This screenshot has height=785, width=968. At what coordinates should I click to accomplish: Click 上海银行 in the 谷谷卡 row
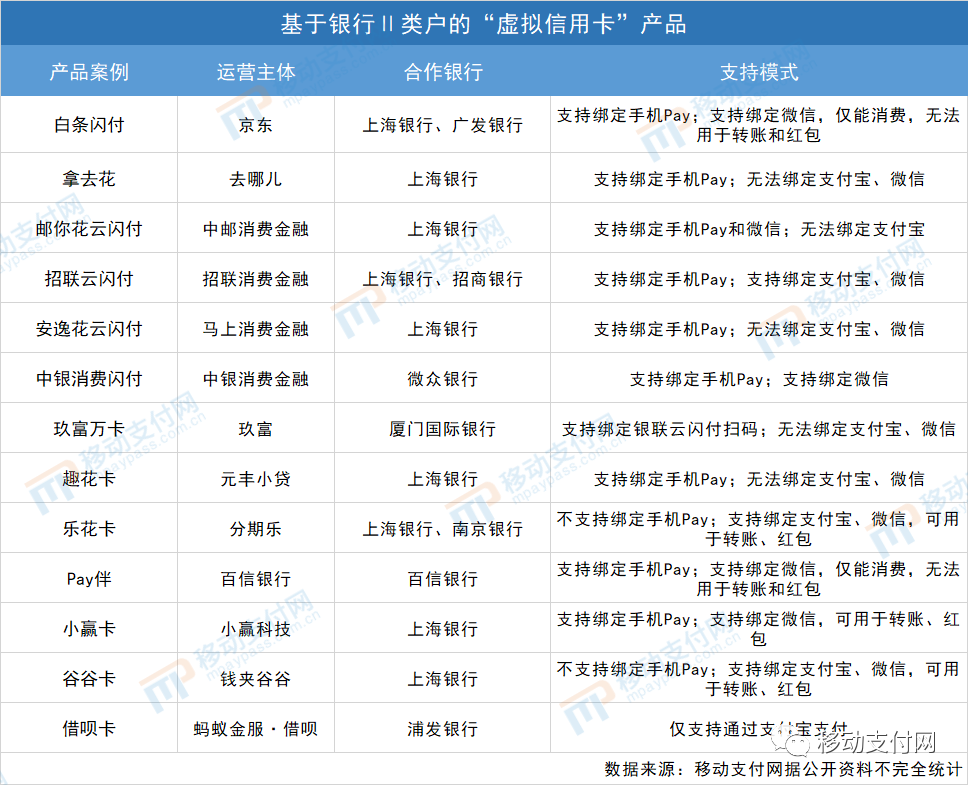point(443,679)
